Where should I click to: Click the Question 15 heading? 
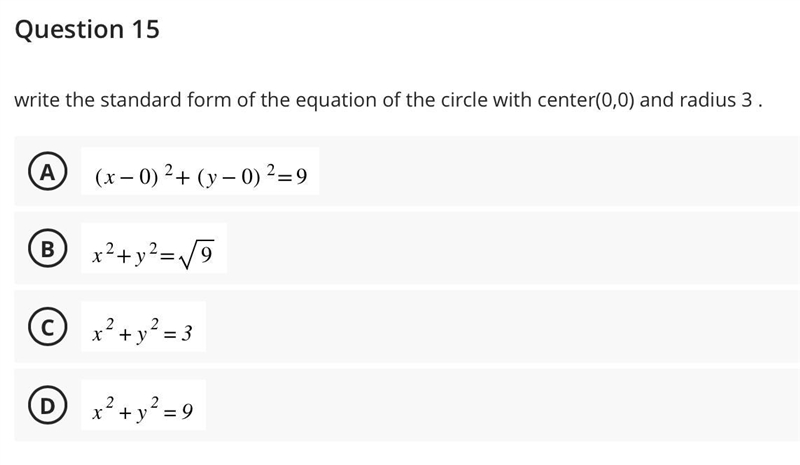point(87,29)
